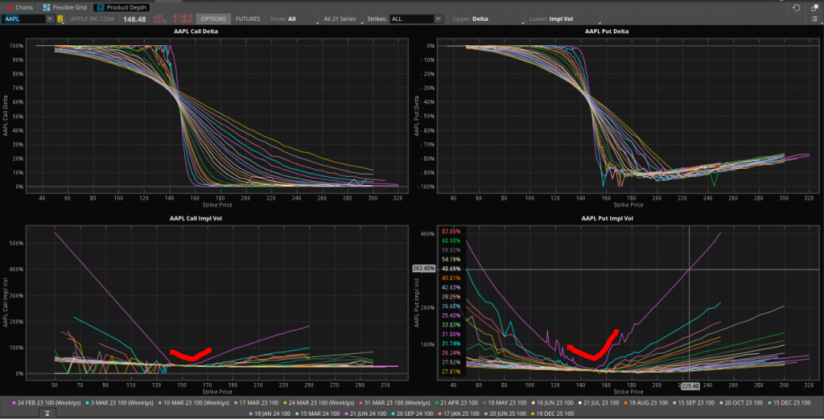
Task: Open the Strikes ALL combo box
Action: point(416,19)
